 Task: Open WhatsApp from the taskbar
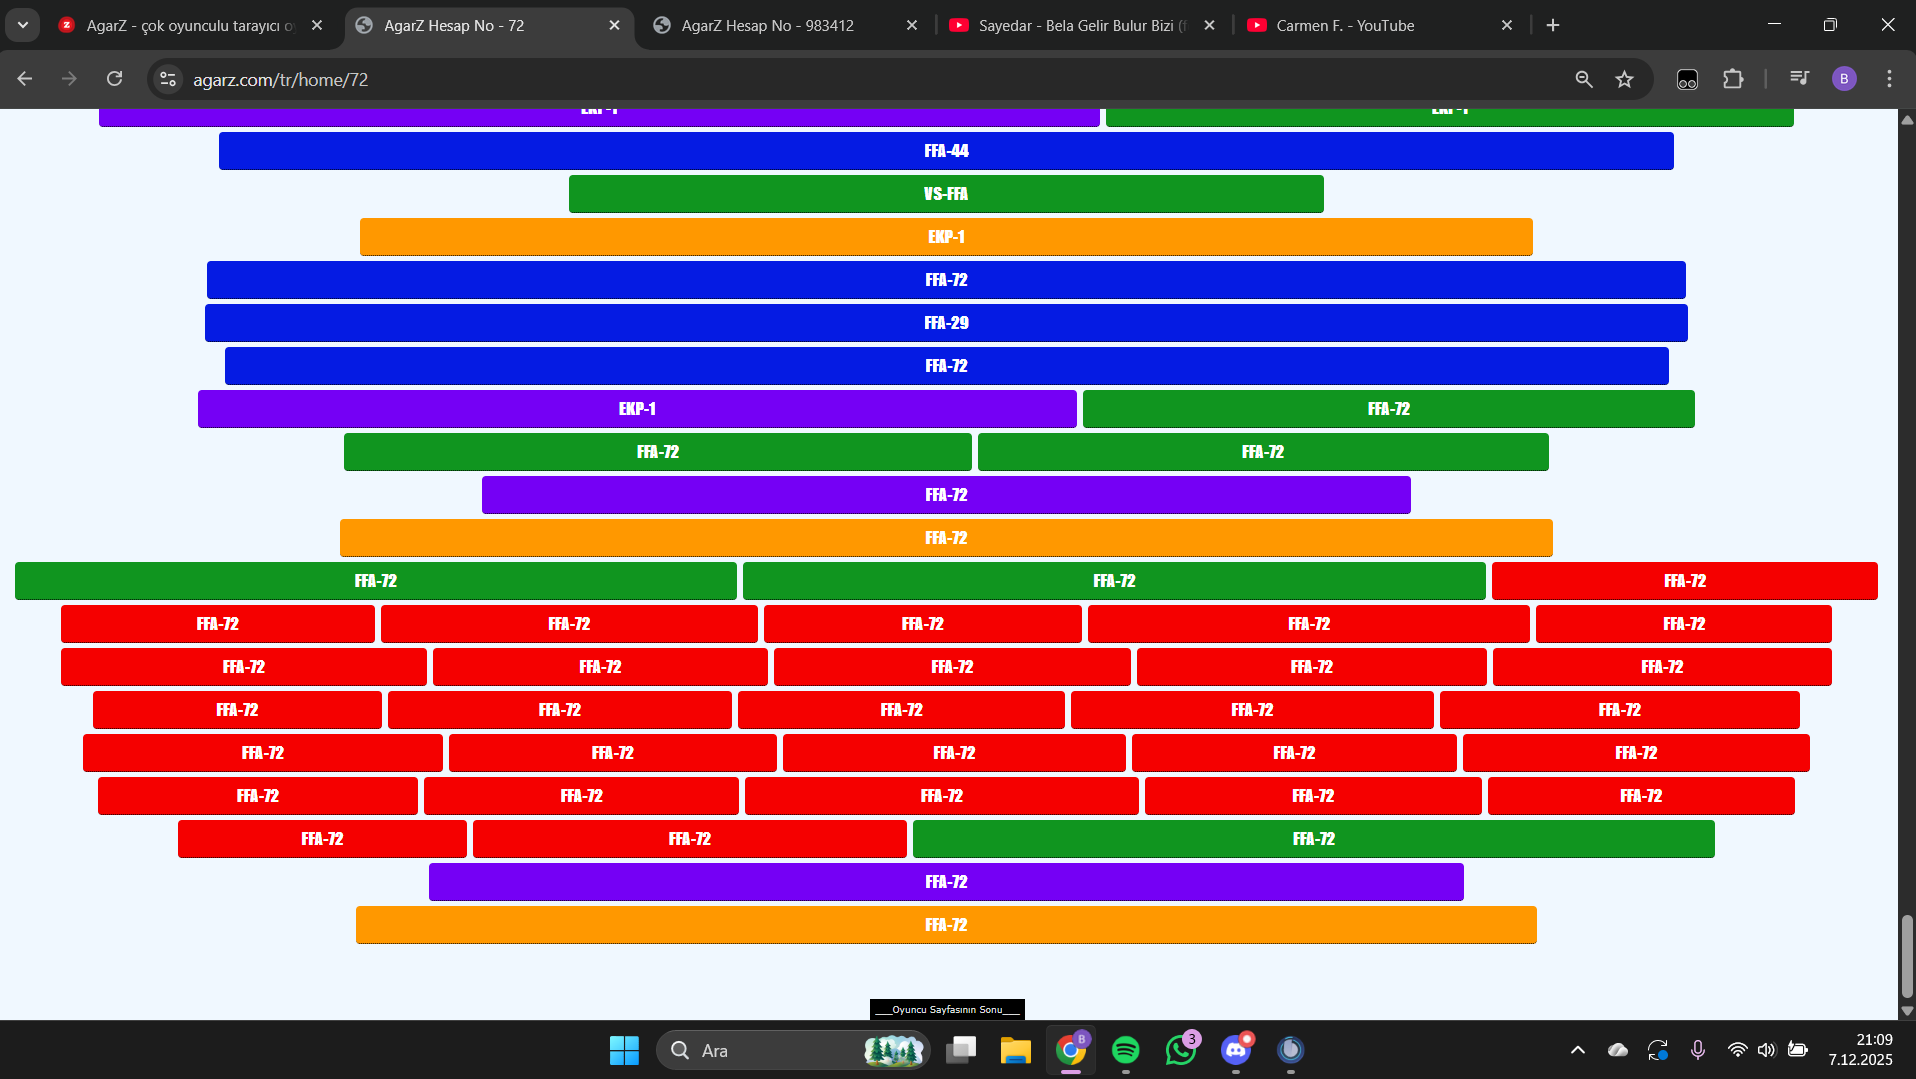(1181, 1050)
